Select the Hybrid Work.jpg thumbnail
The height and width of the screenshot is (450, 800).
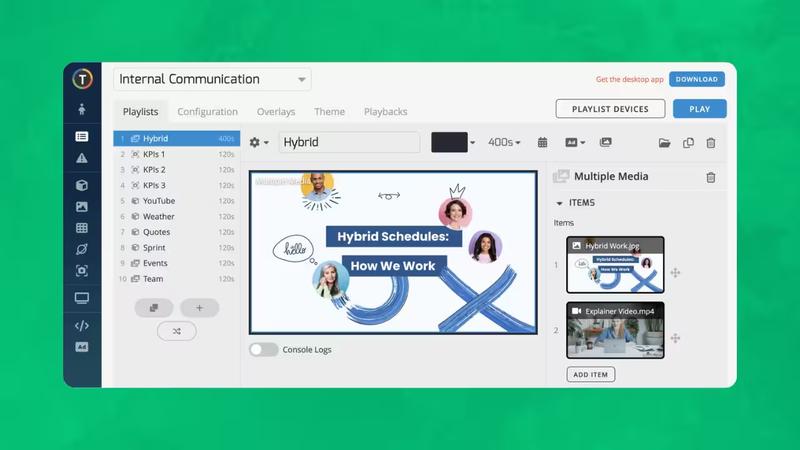point(615,265)
